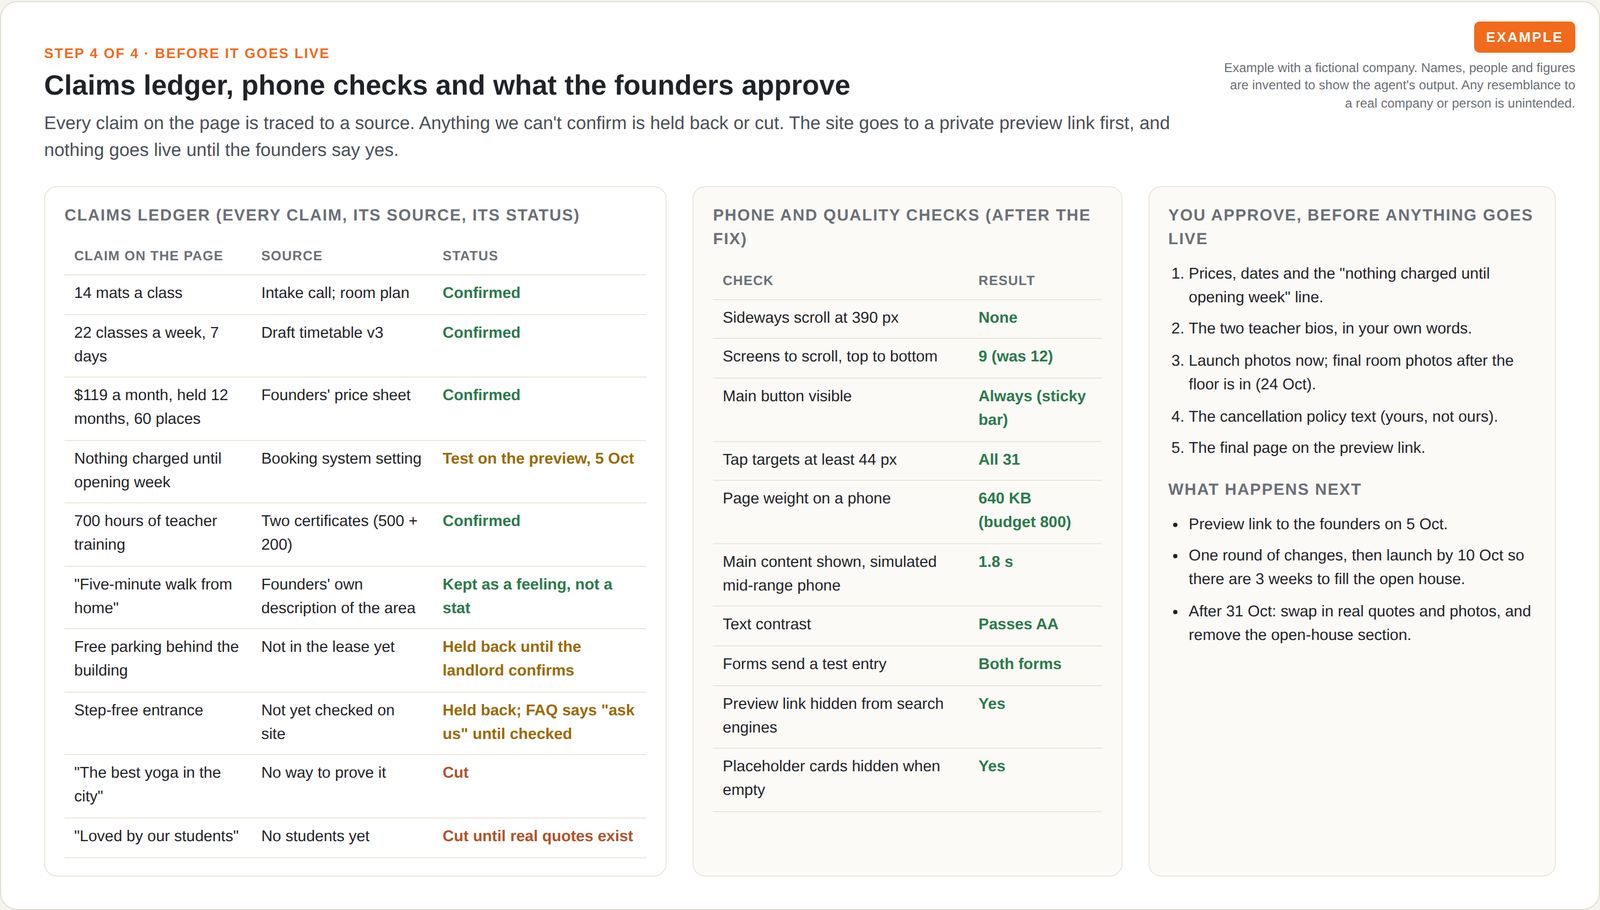Click the 'All 31' tap targets result
This screenshot has height=910, width=1600.
pyautogui.click(x=999, y=460)
